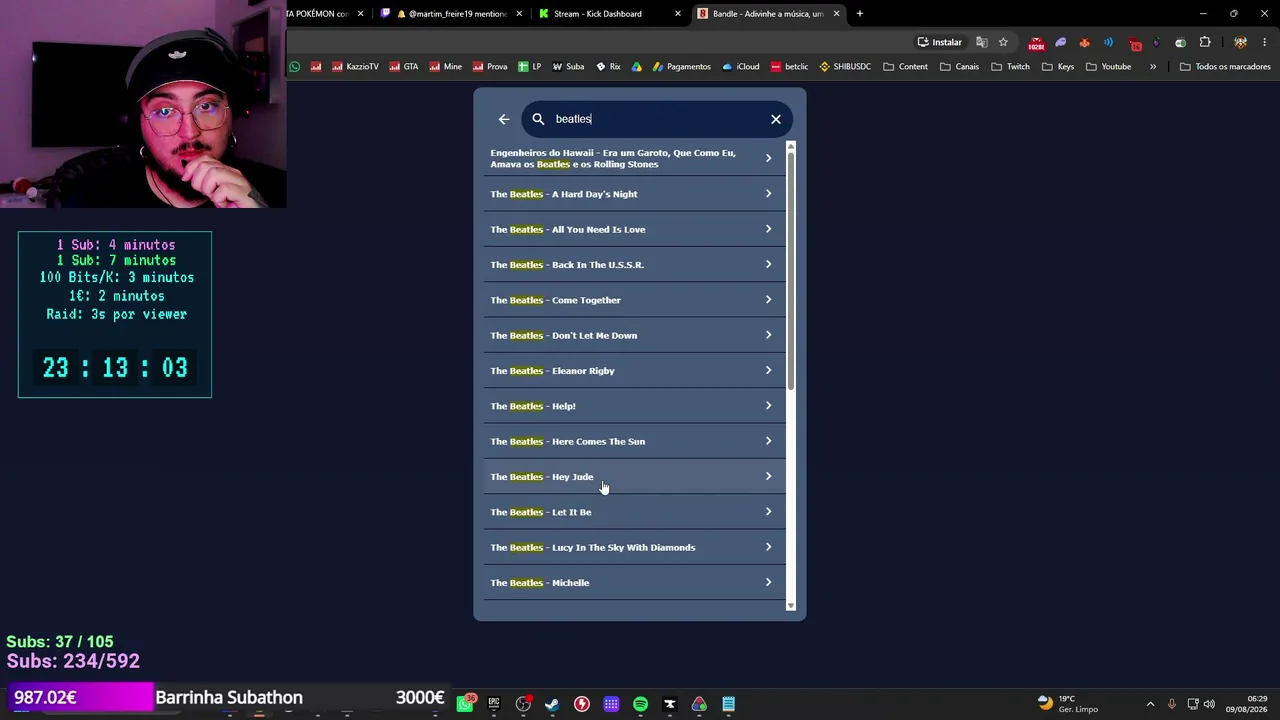This screenshot has height=720, width=1280.
Task: Open the betclic bookmark
Action: [x=789, y=67]
